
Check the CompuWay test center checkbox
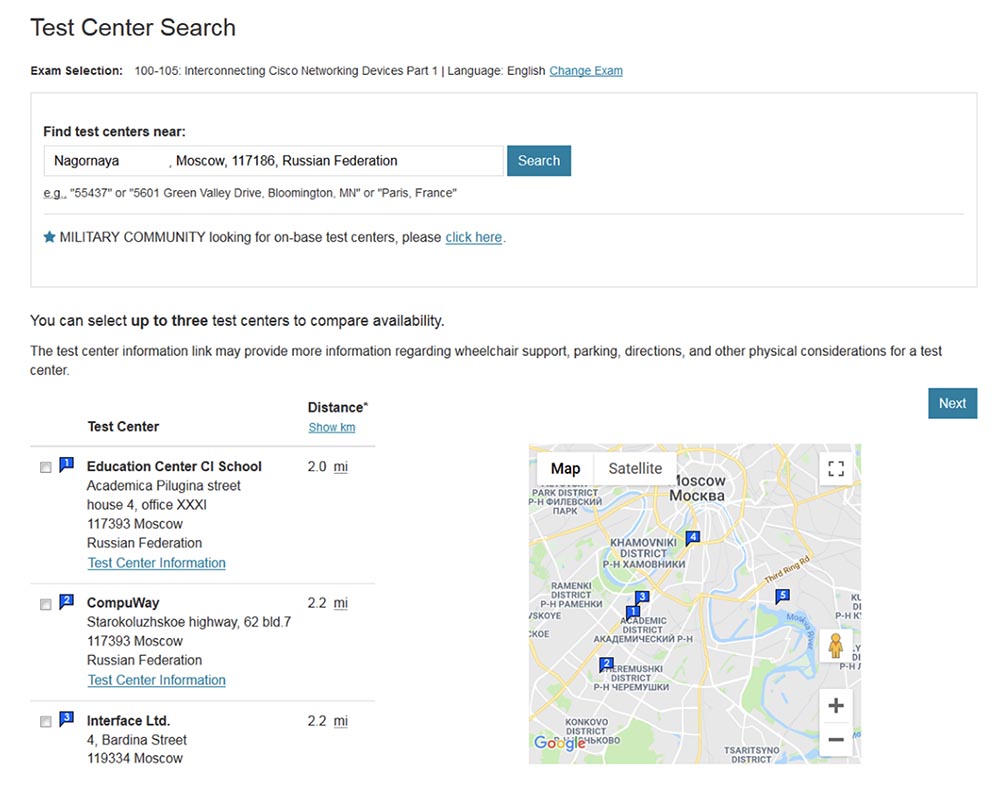click(x=46, y=604)
